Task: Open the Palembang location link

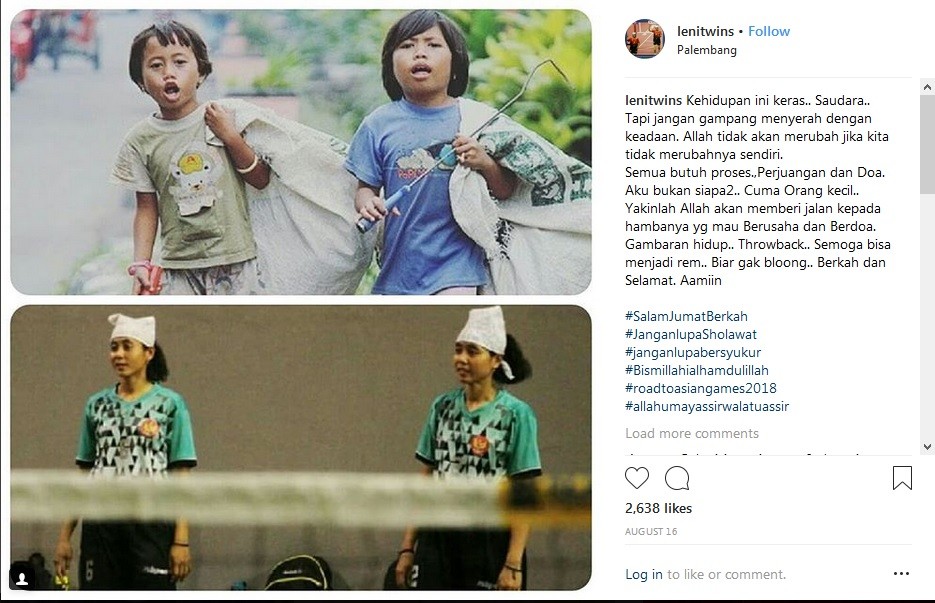Action: 707,50
